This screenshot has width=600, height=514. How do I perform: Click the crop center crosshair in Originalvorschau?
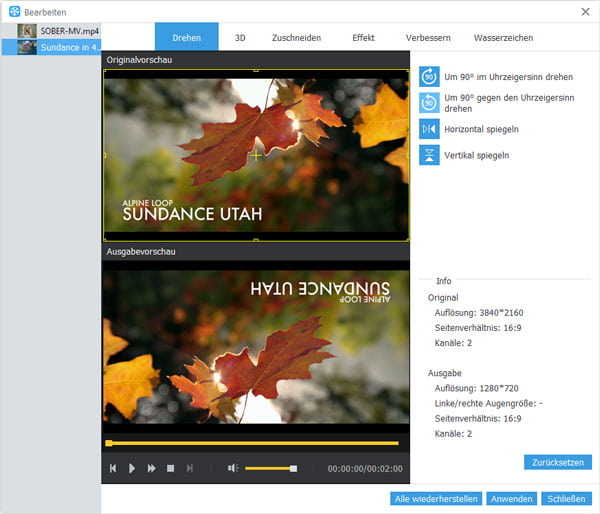click(256, 155)
